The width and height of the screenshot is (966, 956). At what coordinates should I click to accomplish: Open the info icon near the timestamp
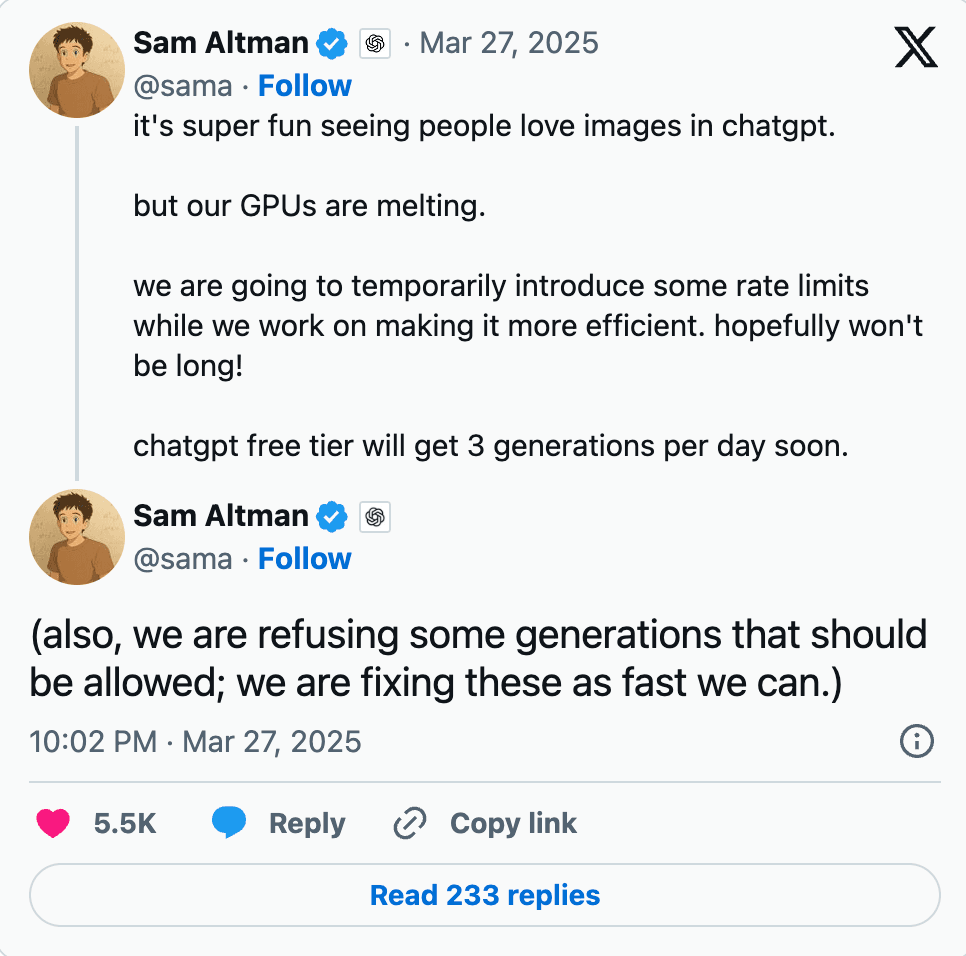point(916,741)
